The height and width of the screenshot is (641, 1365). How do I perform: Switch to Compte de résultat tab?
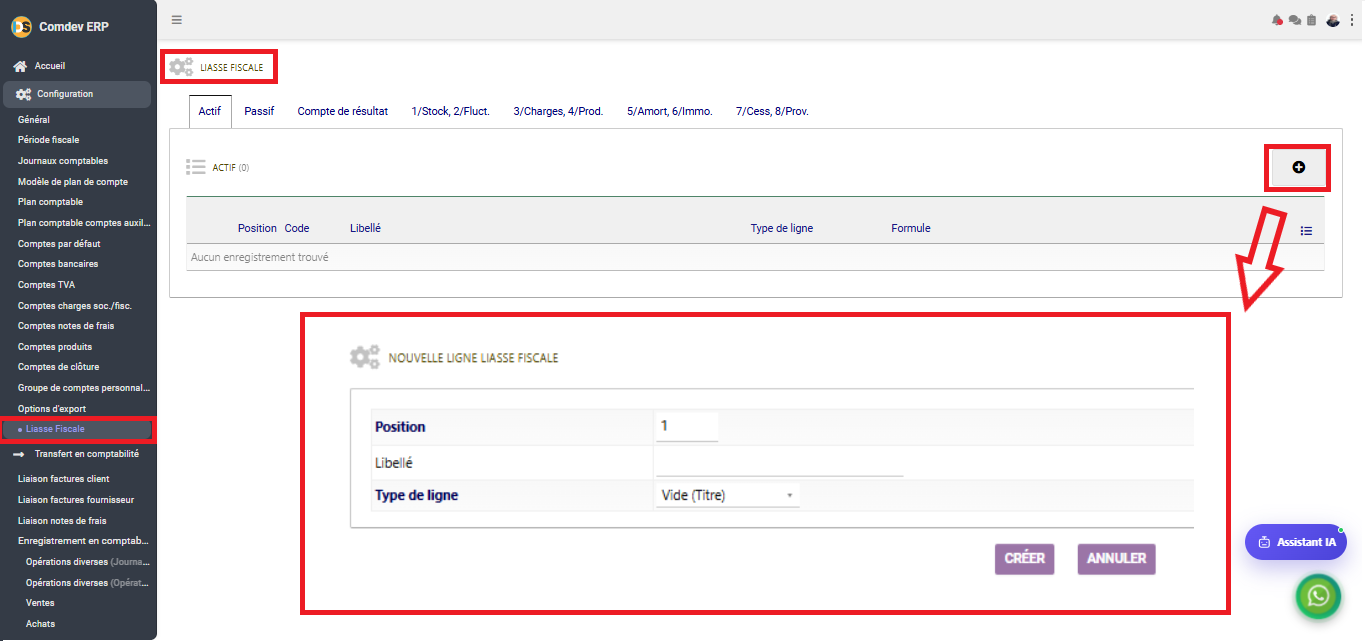(343, 112)
